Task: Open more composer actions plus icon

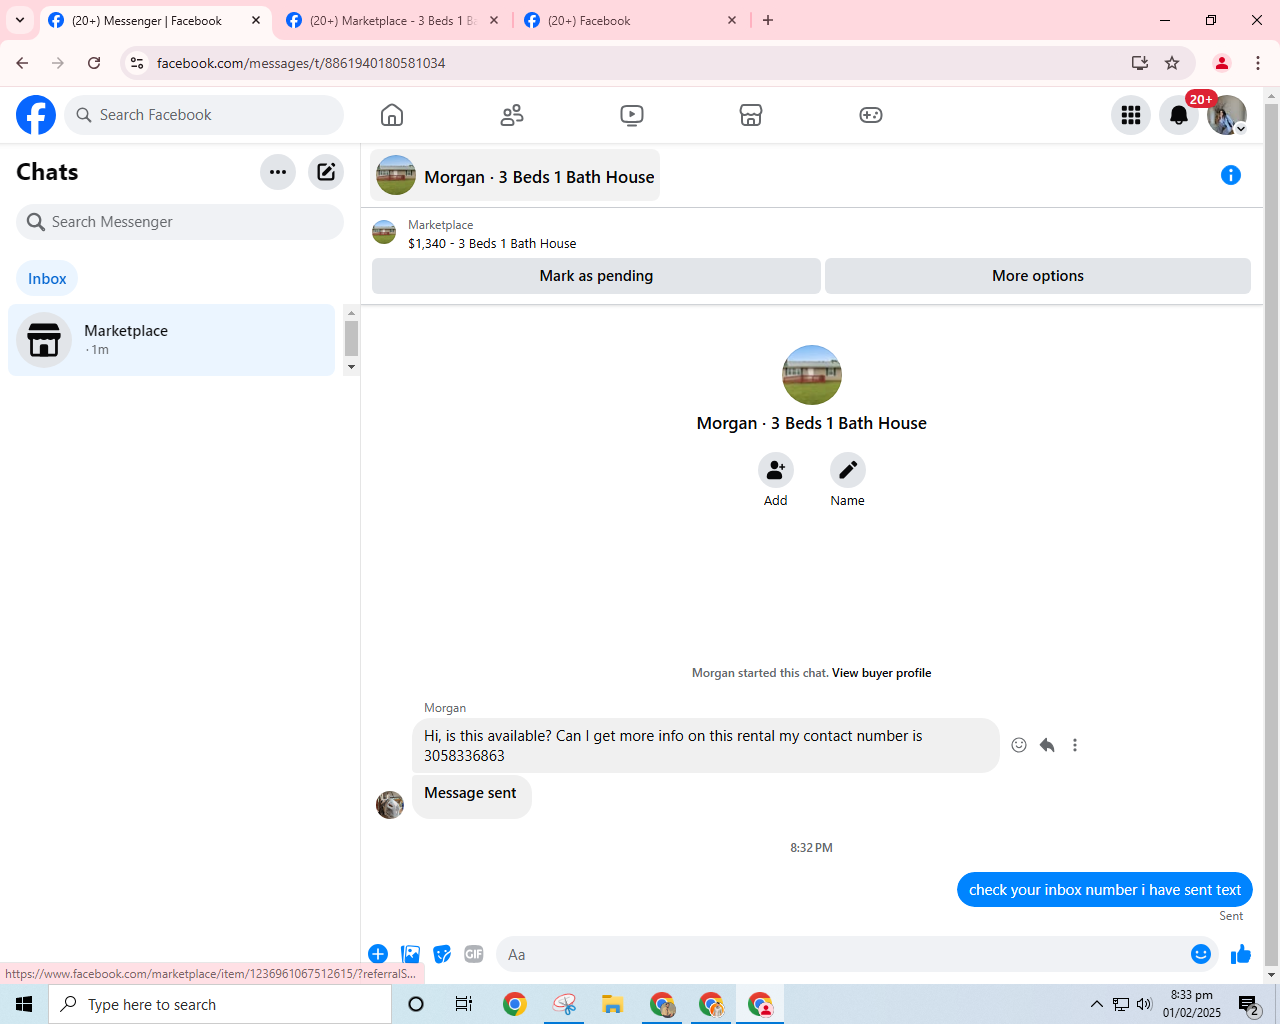Action: tap(378, 954)
